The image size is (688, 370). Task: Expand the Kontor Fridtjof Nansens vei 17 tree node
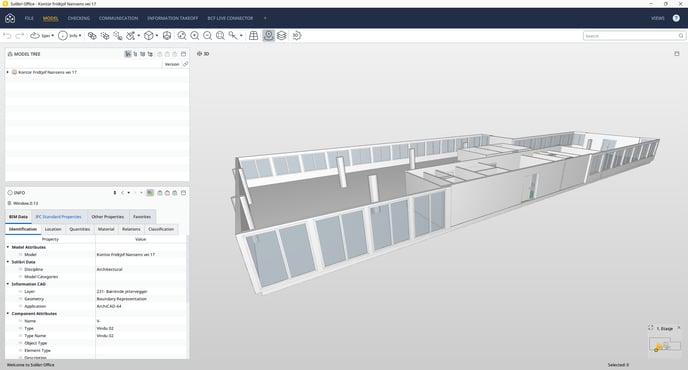pyautogui.click(x=7, y=72)
